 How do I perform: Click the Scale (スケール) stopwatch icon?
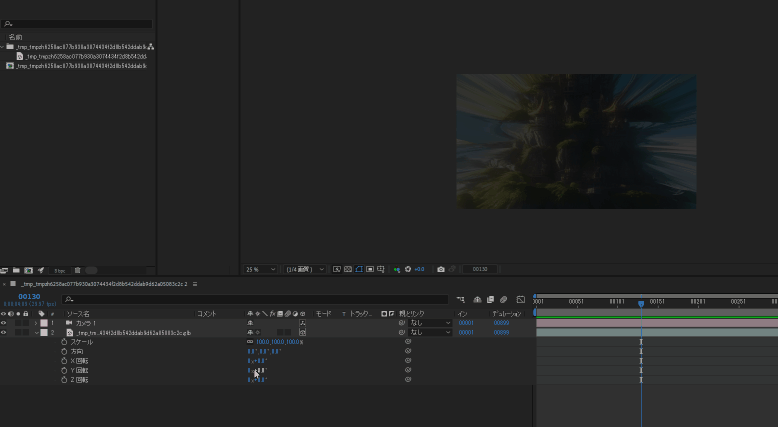tap(64, 342)
